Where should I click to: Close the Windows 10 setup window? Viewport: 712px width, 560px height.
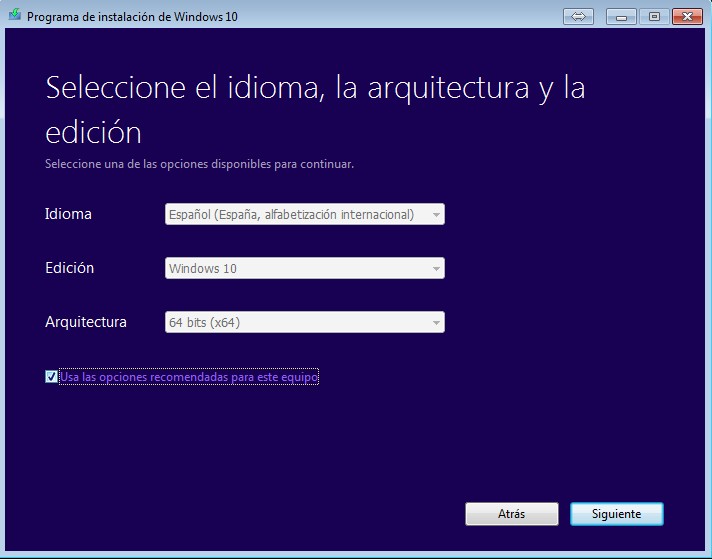click(x=687, y=16)
